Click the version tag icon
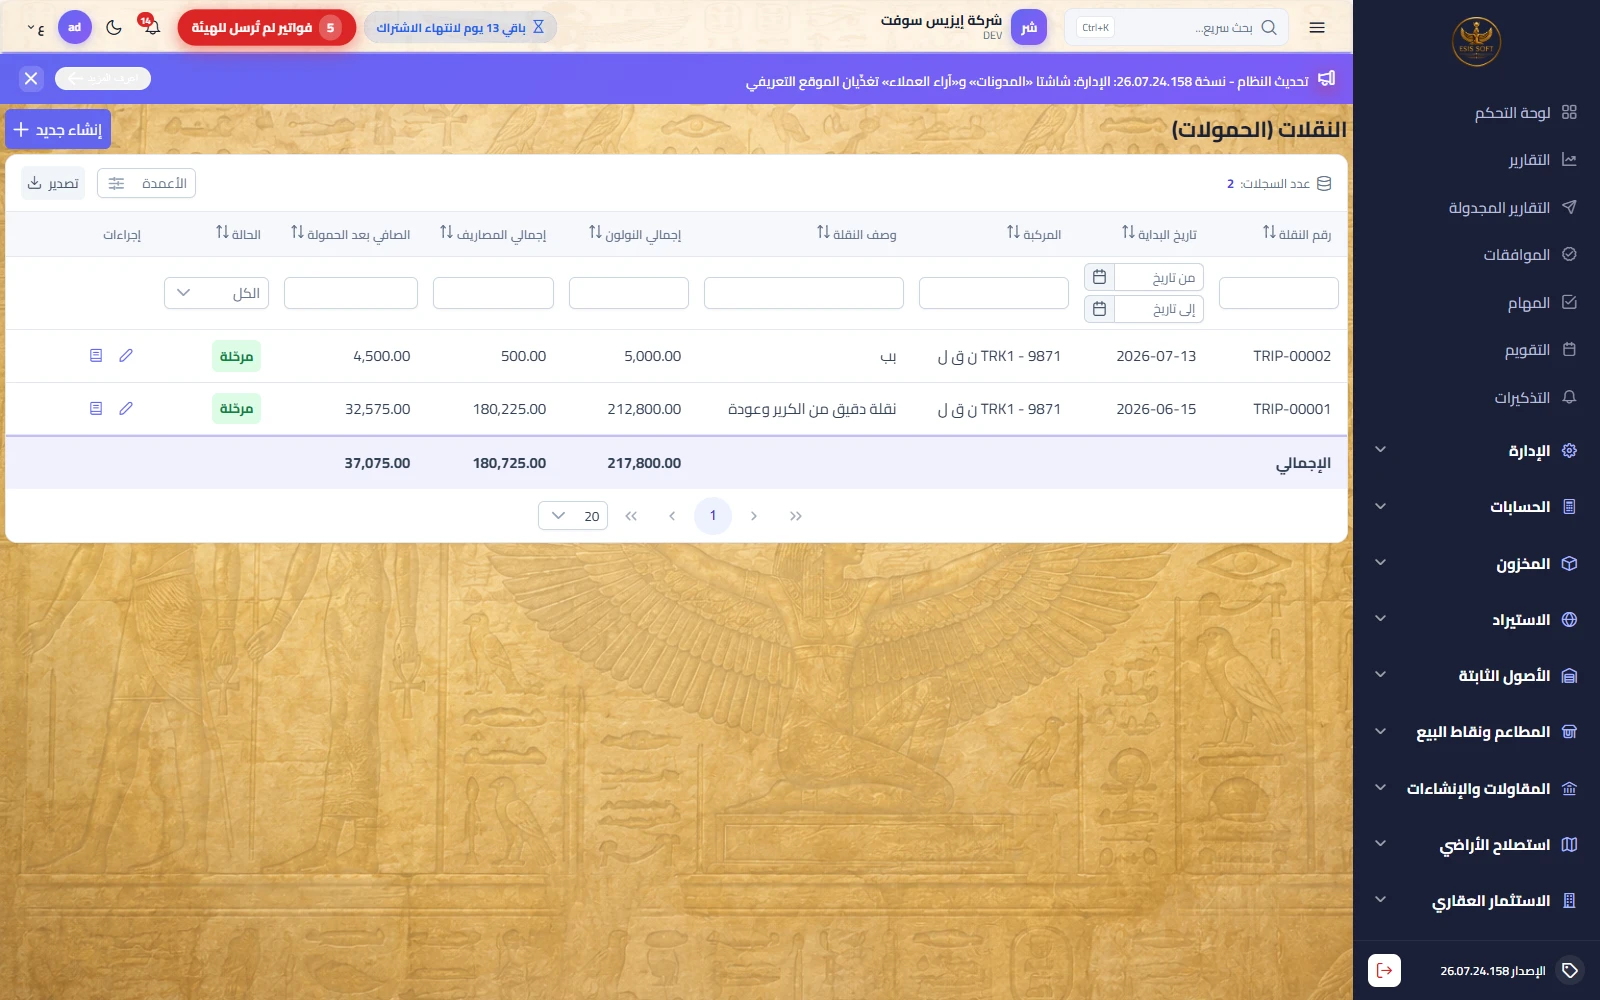The image size is (1600, 1000). 1570,970
